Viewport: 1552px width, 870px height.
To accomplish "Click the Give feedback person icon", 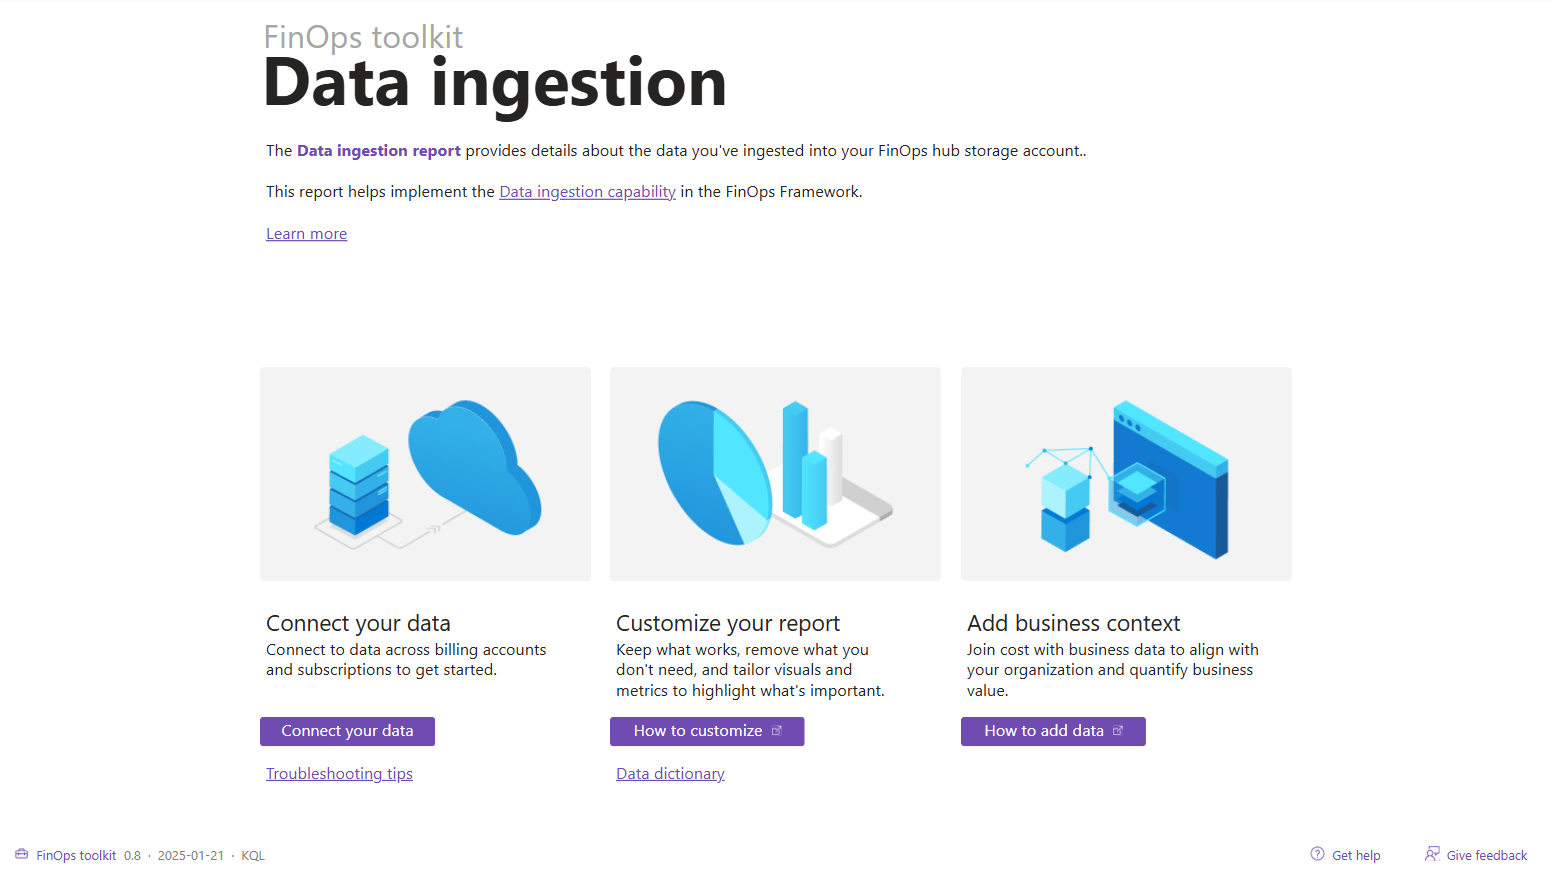I will pos(1432,854).
